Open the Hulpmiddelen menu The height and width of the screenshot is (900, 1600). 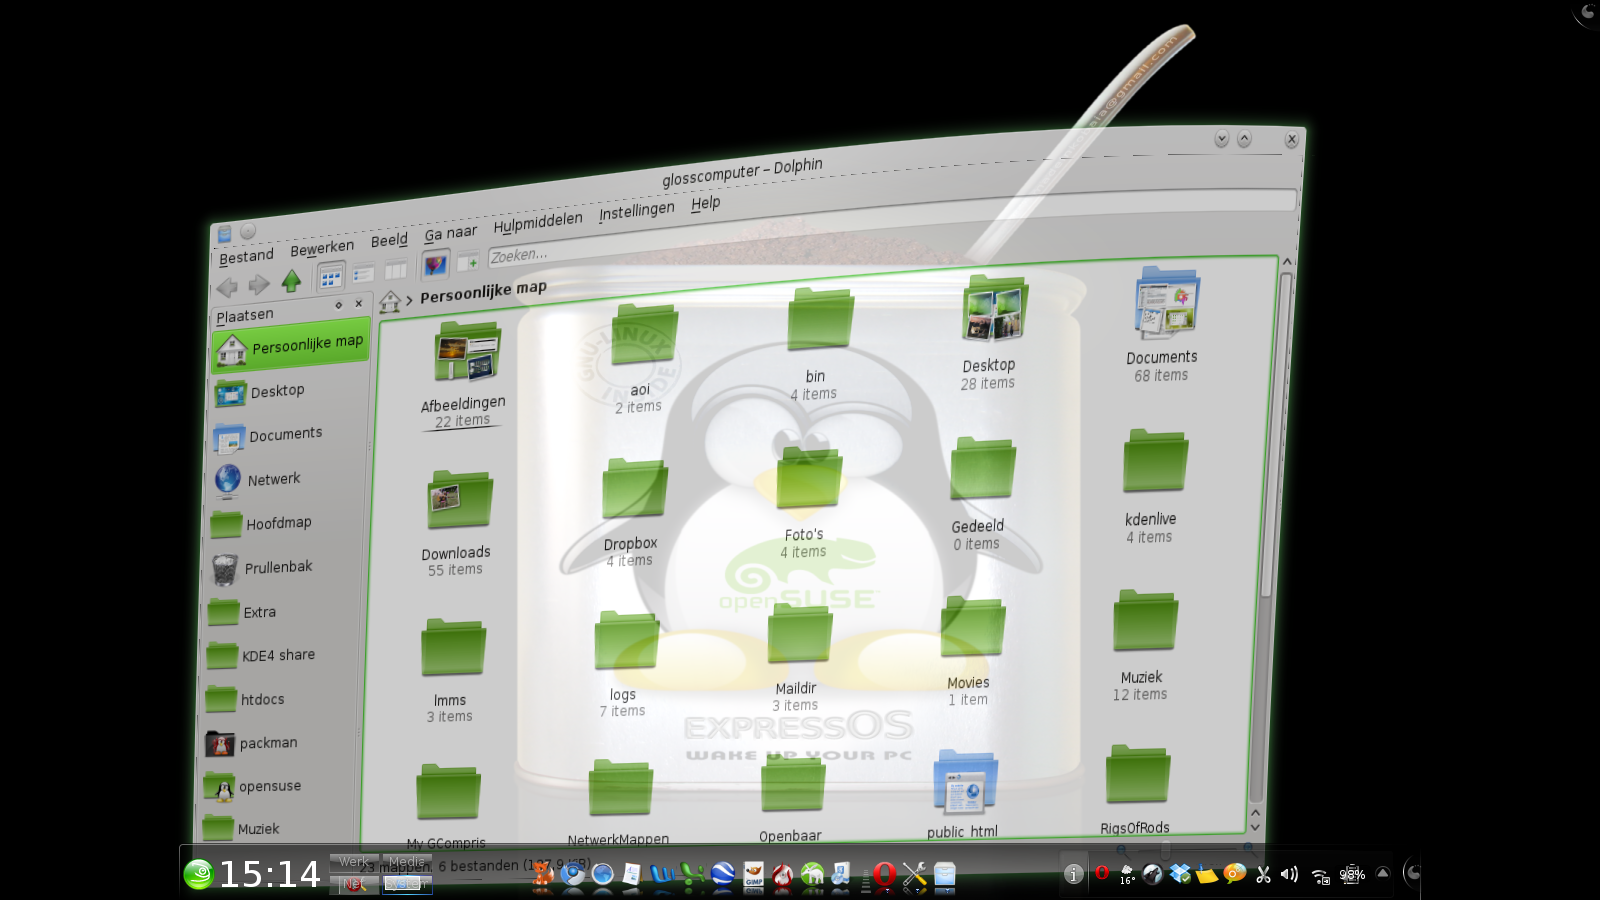tap(538, 222)
